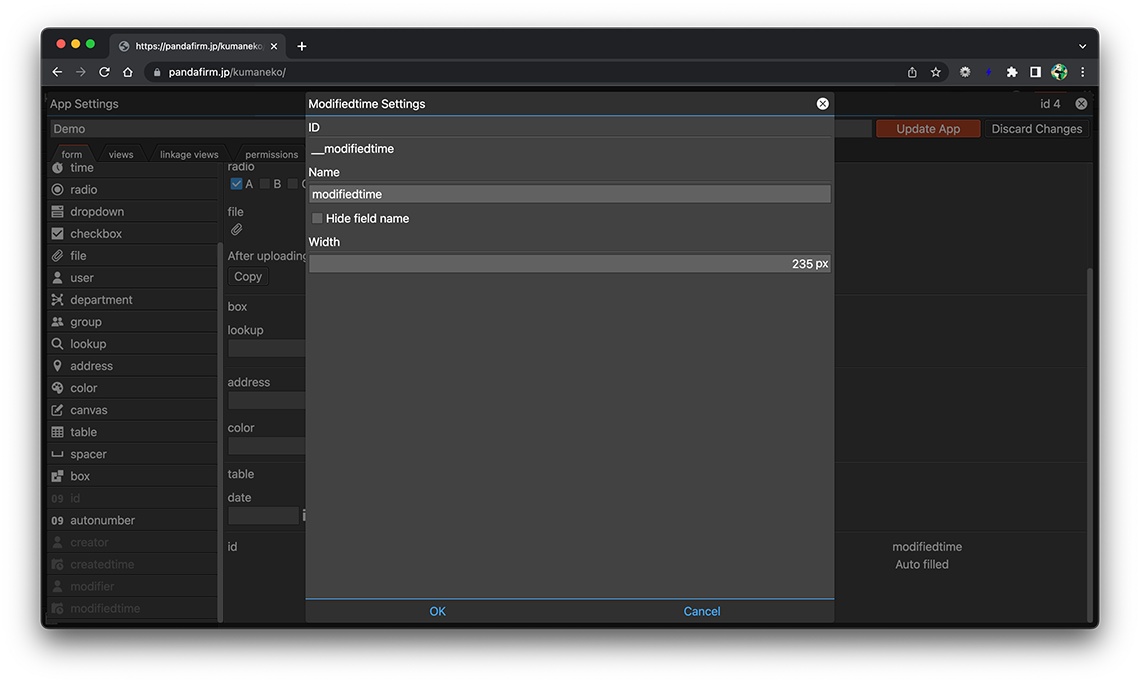
Task: Click the table grid field icon
Action: [x=58, y=432]
